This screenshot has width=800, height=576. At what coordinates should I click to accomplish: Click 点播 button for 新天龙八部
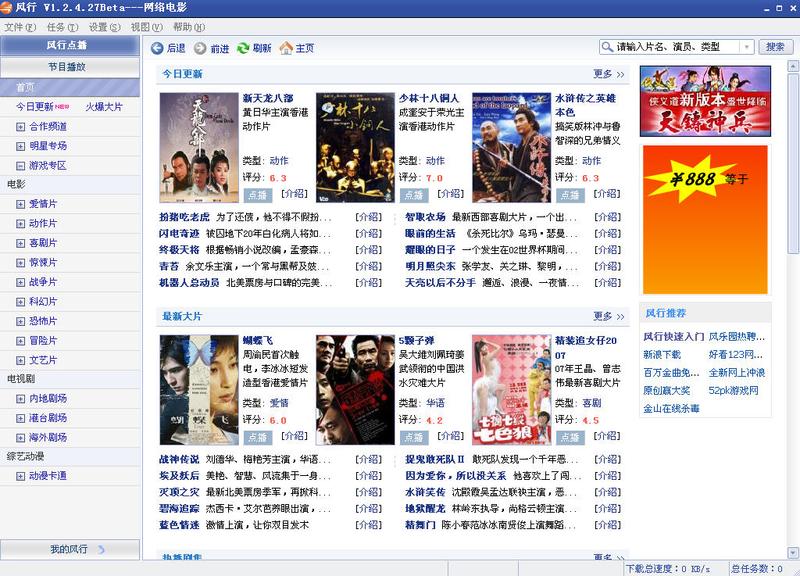pyautogui.click(x=258, y=195)
